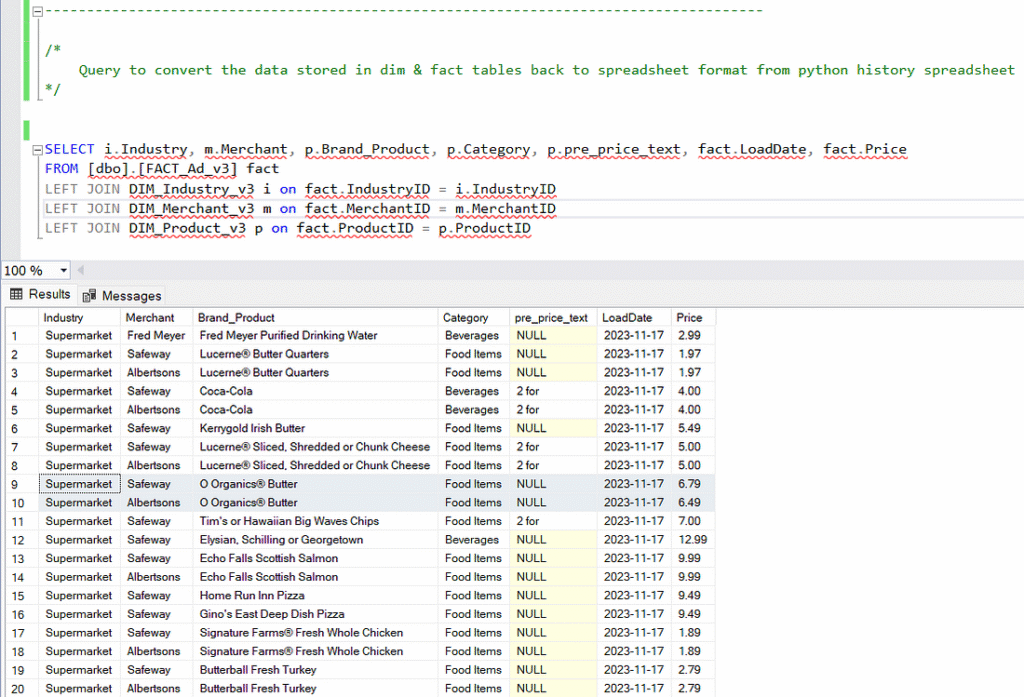This screenshot has height=697, width=1024.
Task: Click the 6.79 price cell
Action: [693, 484]
